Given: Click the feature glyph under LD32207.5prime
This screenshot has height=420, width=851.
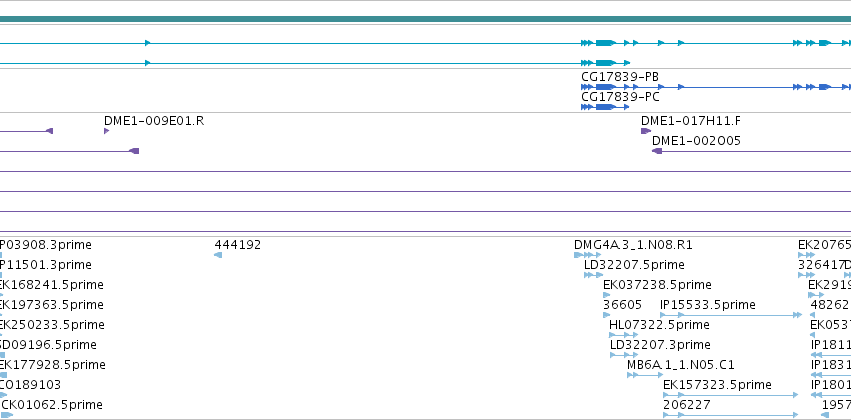Looking at the screenshot, I should click(594, 275).
